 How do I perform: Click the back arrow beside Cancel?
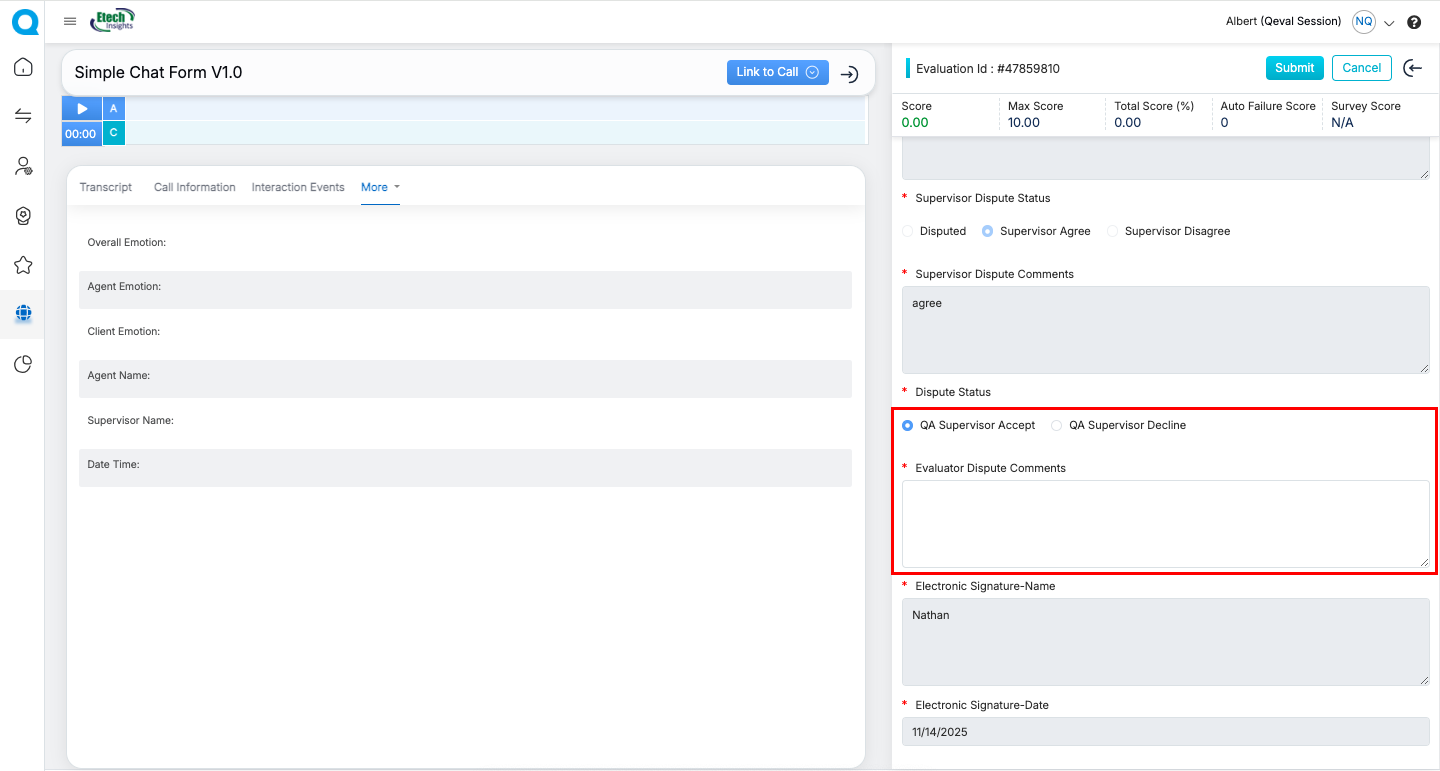point(1412,68)
